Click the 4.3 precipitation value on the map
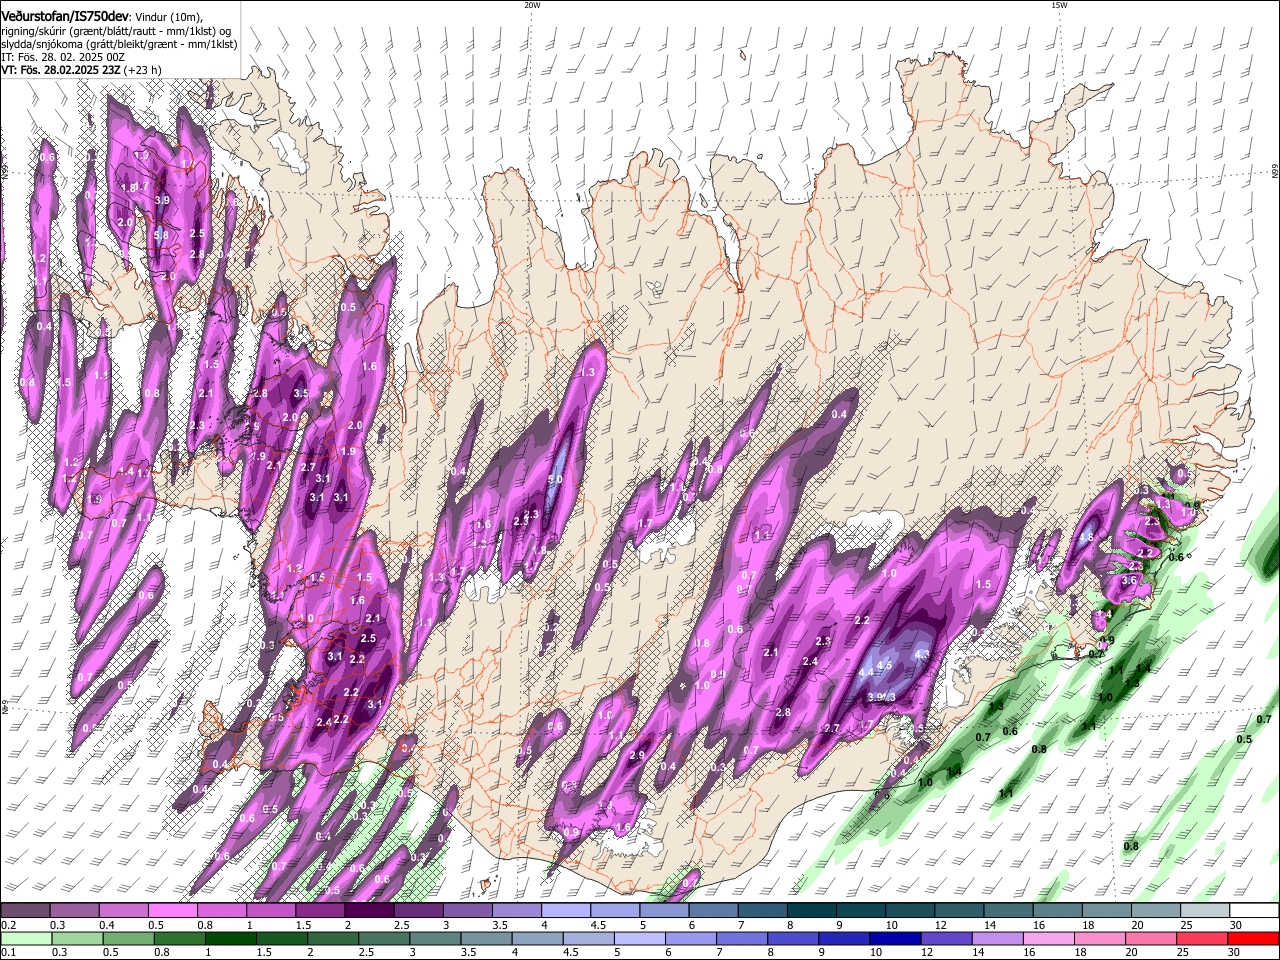 (x=922, y=655)
